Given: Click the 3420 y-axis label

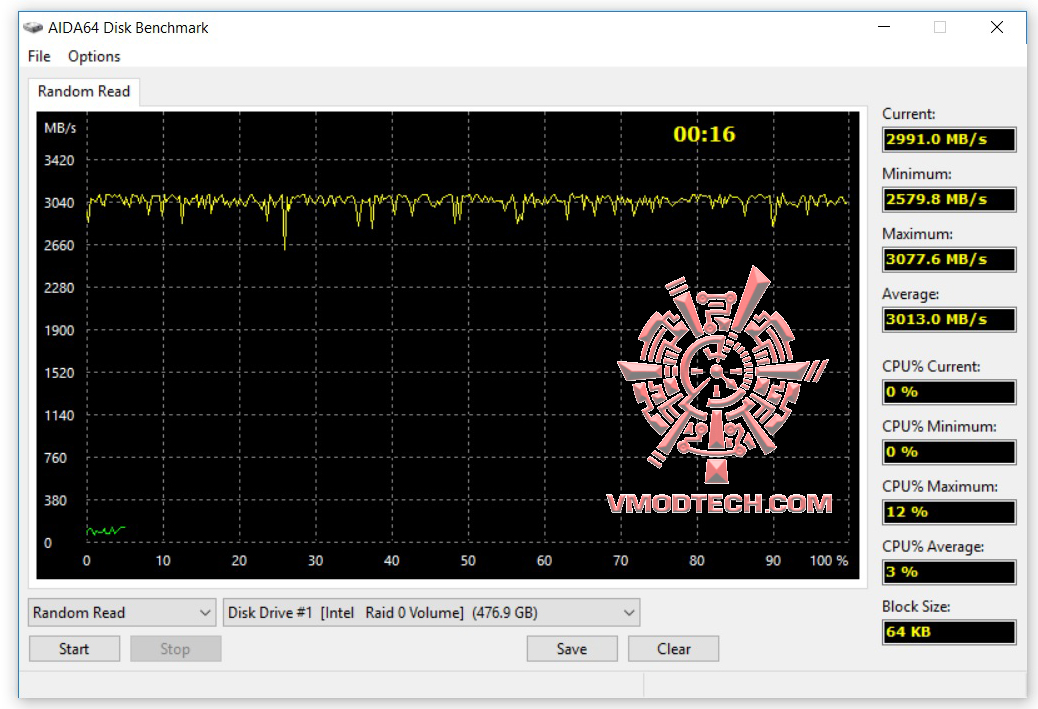Looking at the screenshot, I should 59,160.
